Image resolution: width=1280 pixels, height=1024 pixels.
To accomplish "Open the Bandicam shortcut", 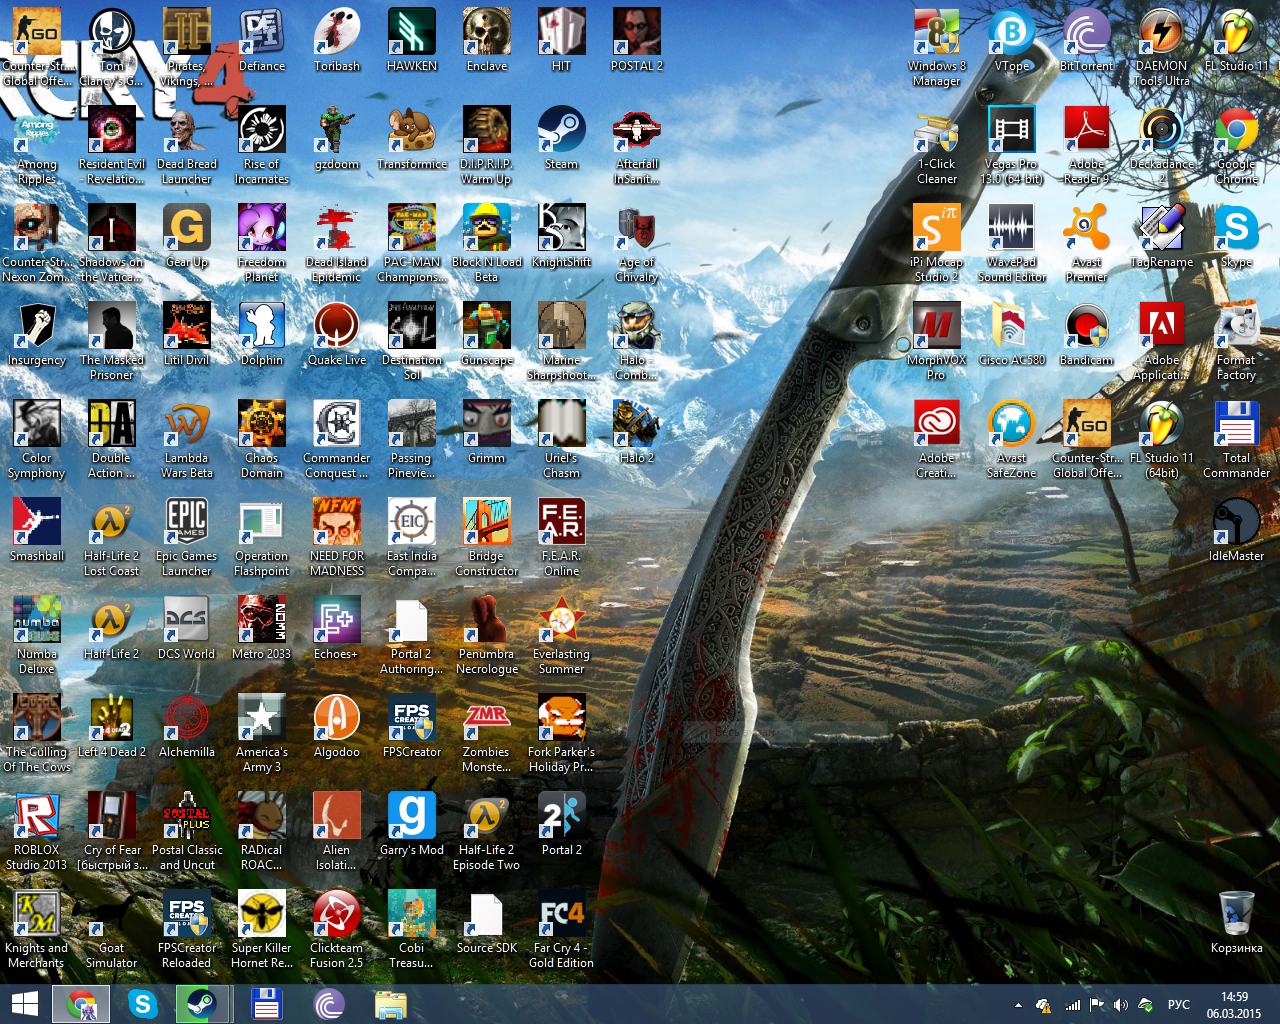I will pos(1087,334).
